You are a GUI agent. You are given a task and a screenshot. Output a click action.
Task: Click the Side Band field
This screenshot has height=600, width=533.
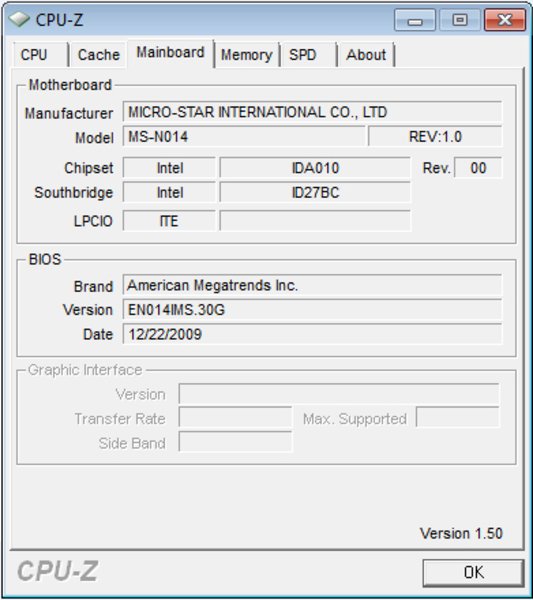pos(235,442)
